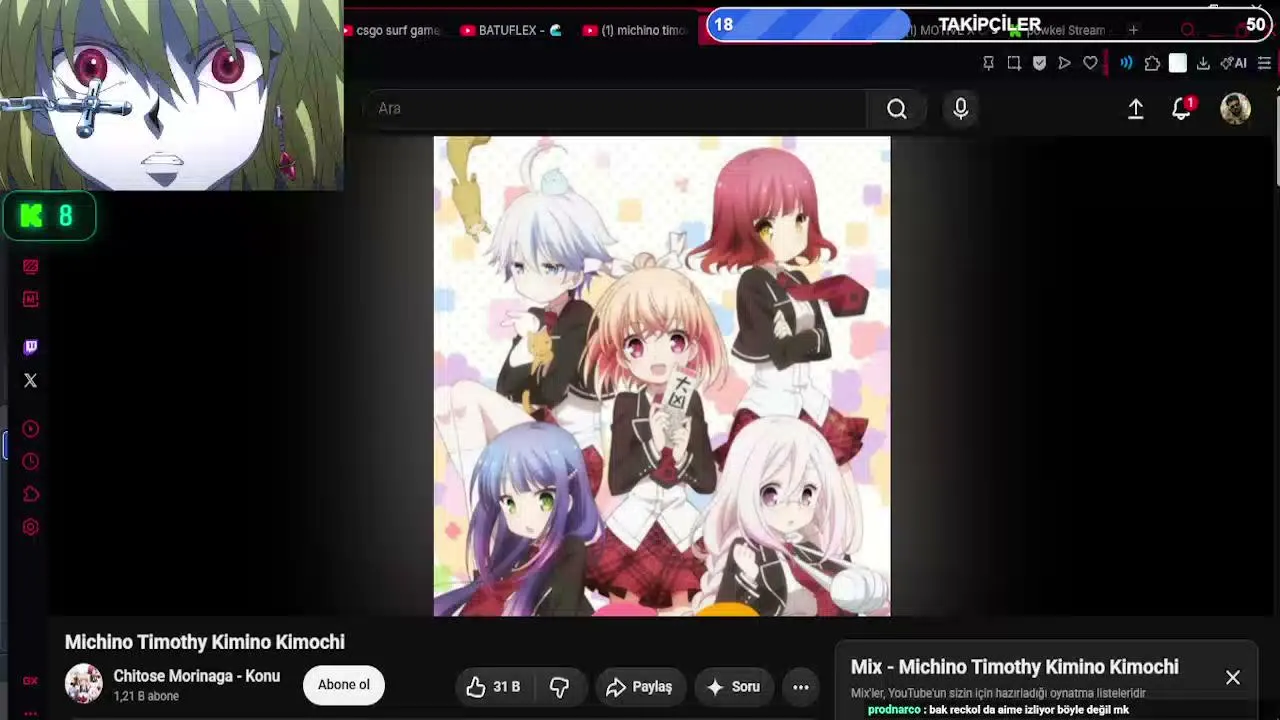Open the Chitose Morinaga channel avatar

point(84,684)
